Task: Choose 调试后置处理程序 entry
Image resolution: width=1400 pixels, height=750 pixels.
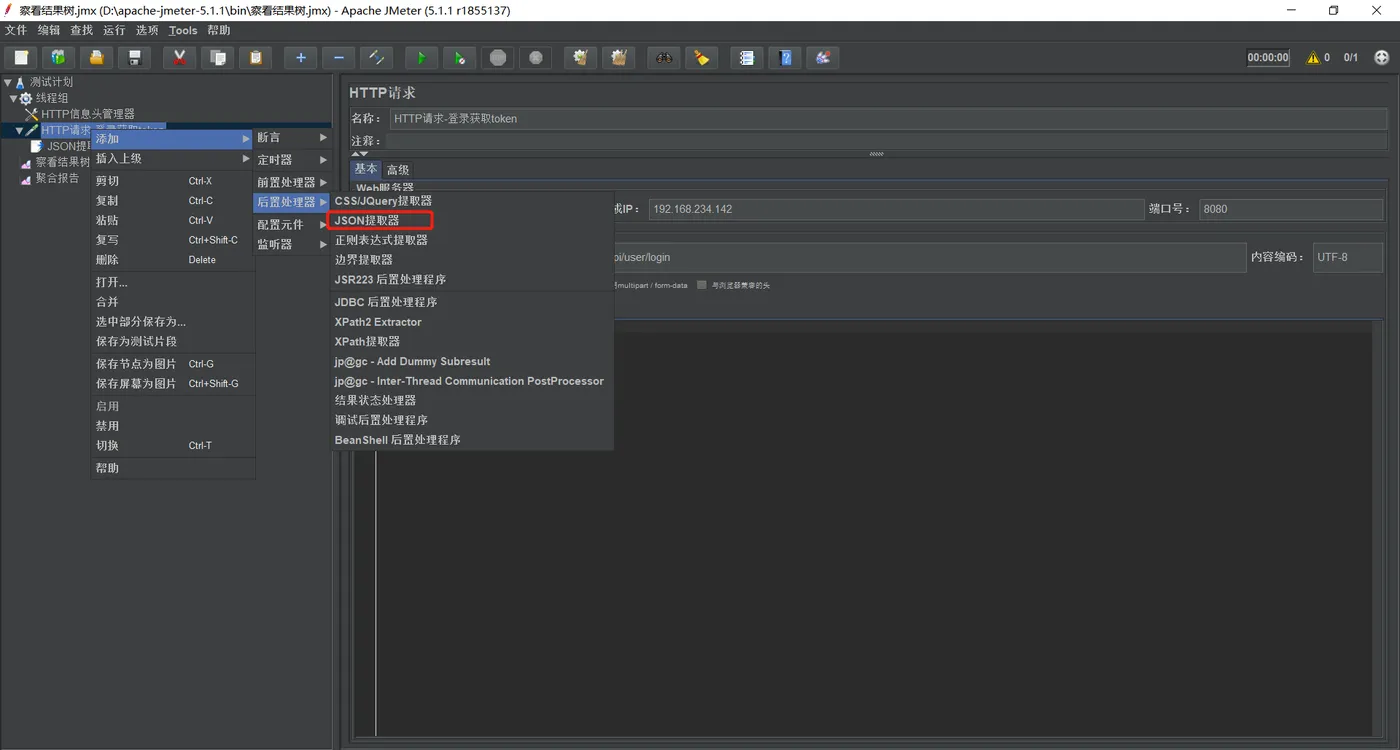Action: point(381,420)
